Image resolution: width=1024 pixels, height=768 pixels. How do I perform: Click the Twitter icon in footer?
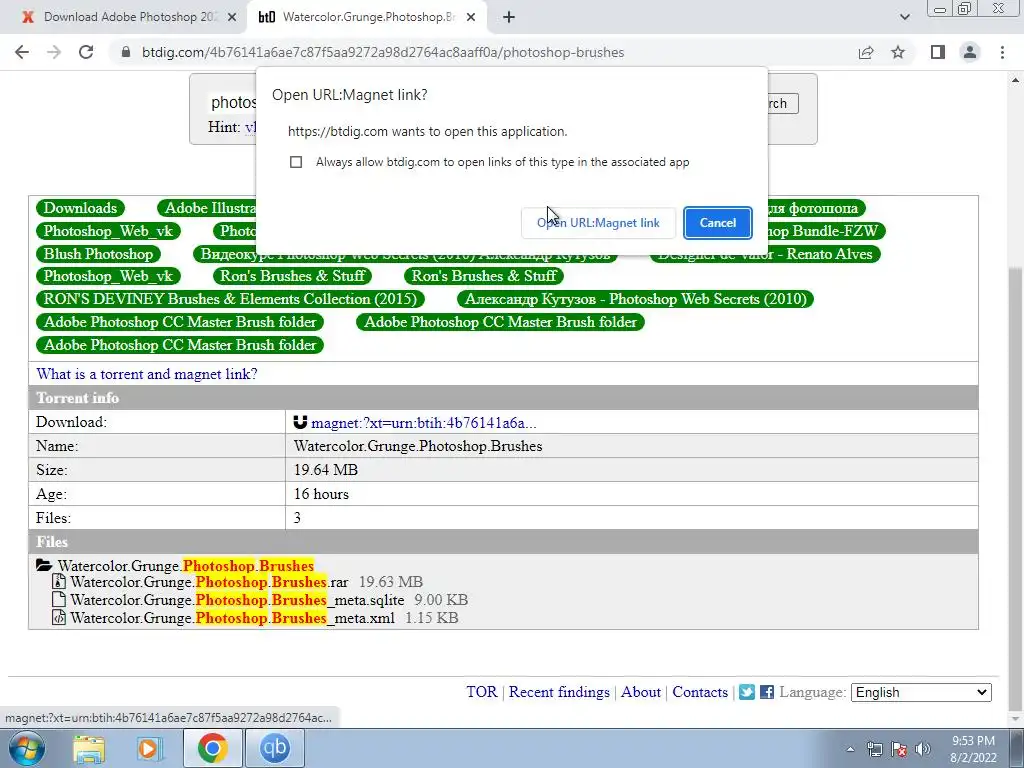pos(747,692)
